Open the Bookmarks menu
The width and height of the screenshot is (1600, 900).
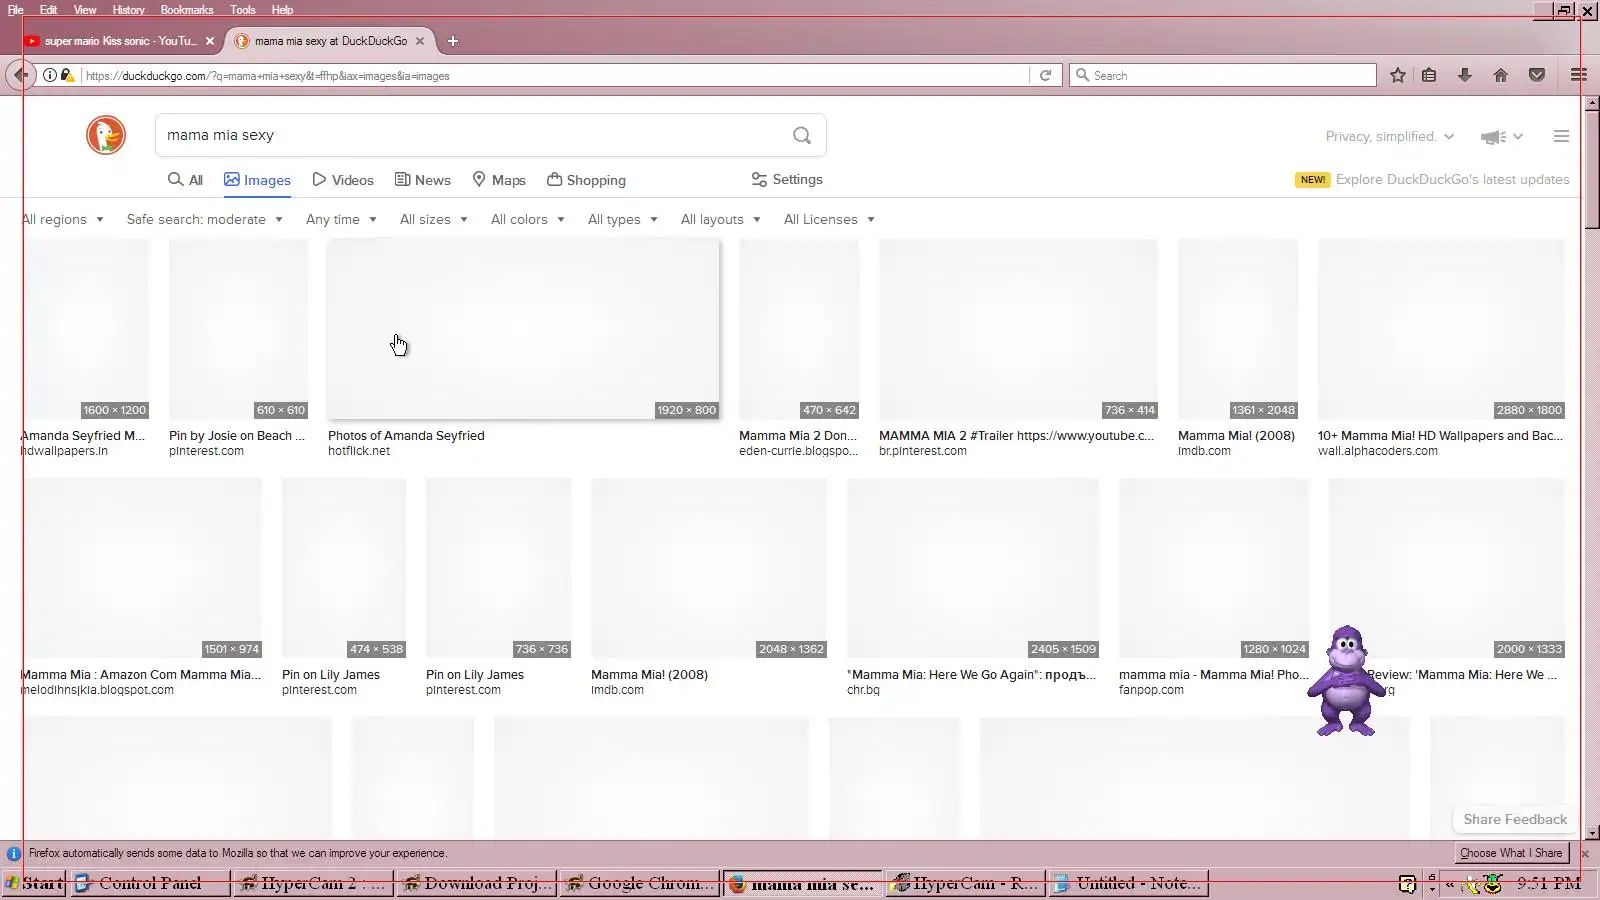(187, 10)
